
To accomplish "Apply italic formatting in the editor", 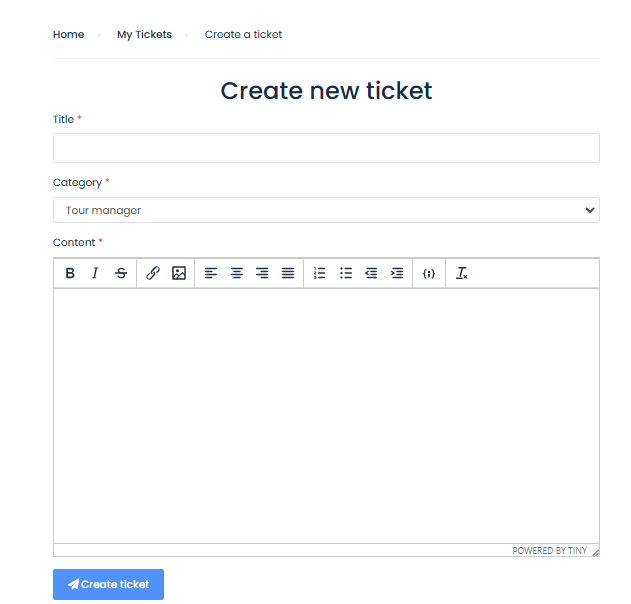I will tap(95, 273).
